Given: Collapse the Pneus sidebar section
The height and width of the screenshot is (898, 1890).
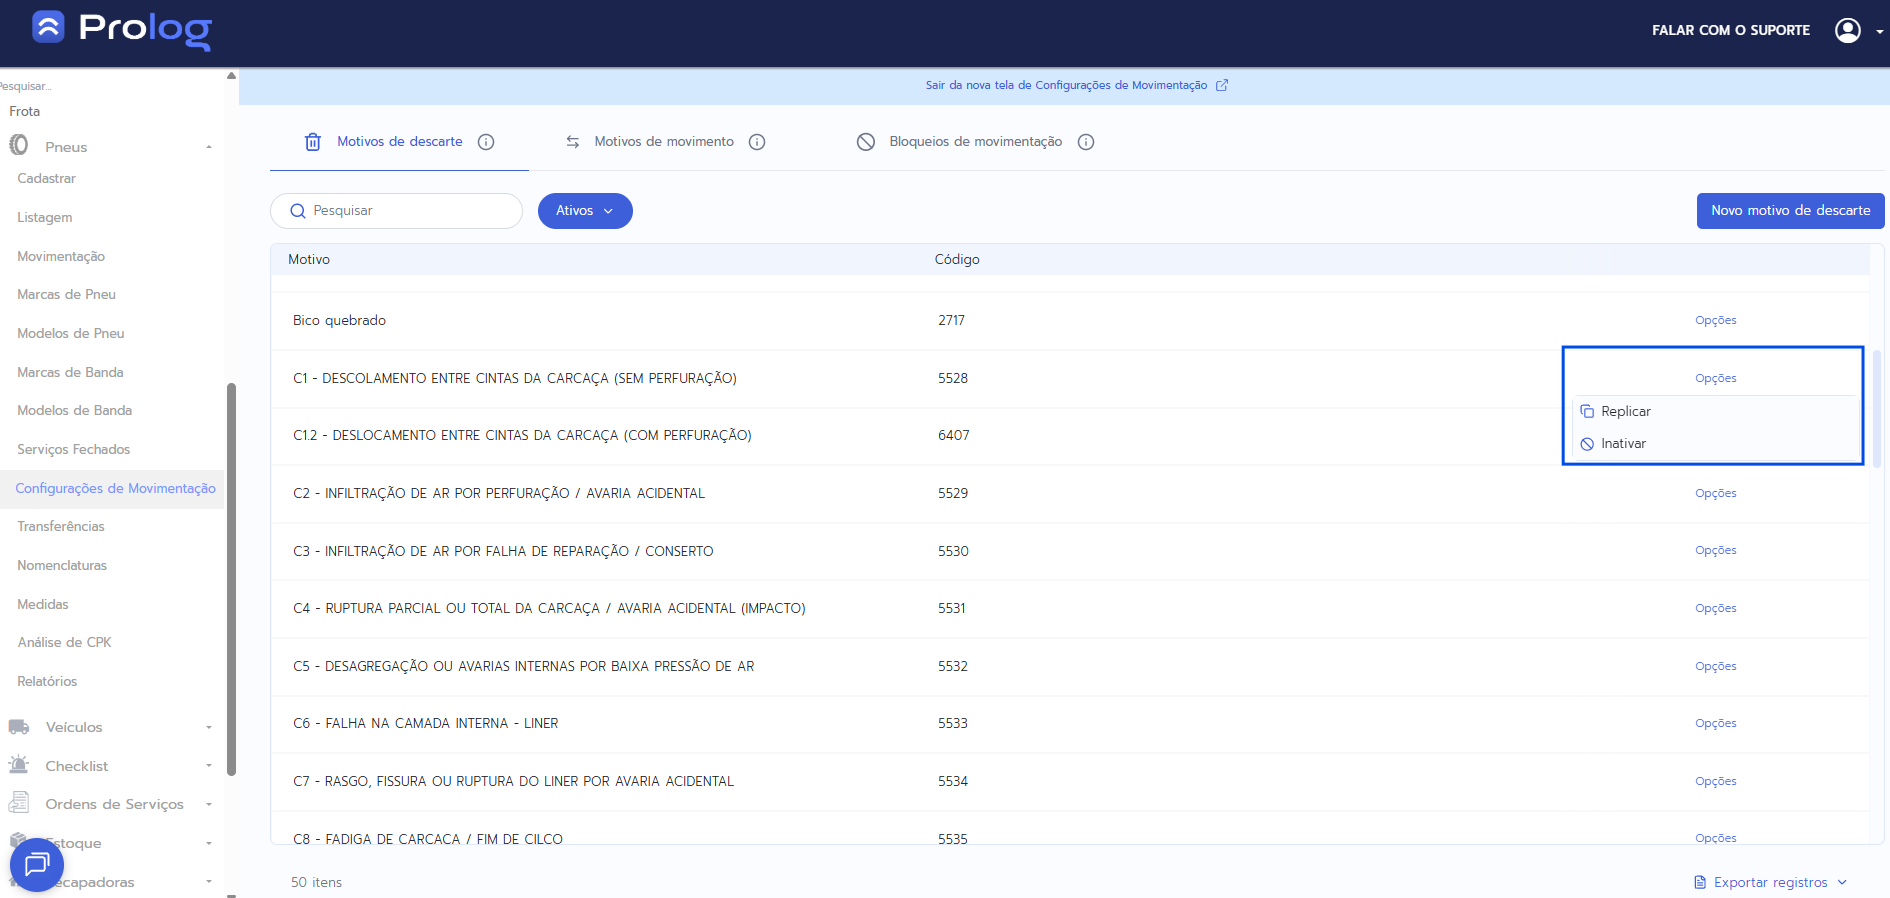Looking at the screenshot, I should tap(209, 147).
